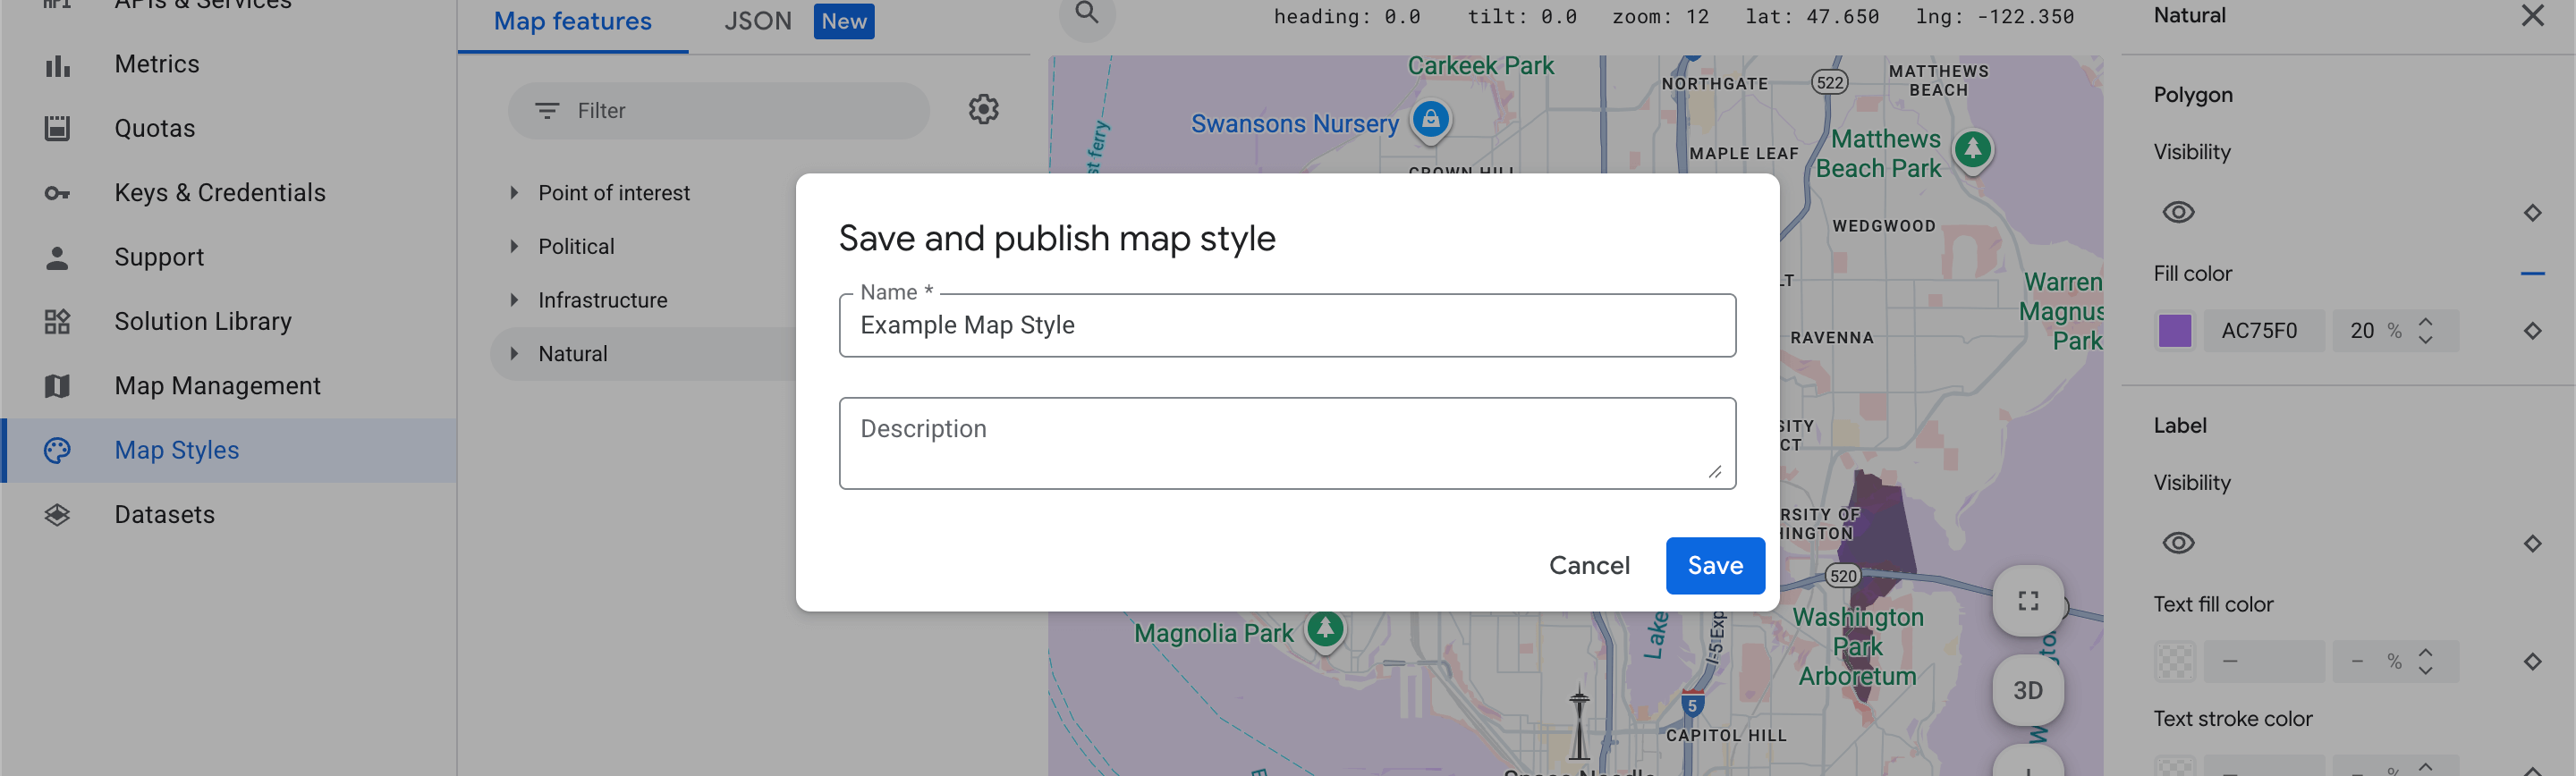Click the Matthews Beach Park tree marker
The width and height of the screenshot is (2576, 776).
coord(1973,151)
